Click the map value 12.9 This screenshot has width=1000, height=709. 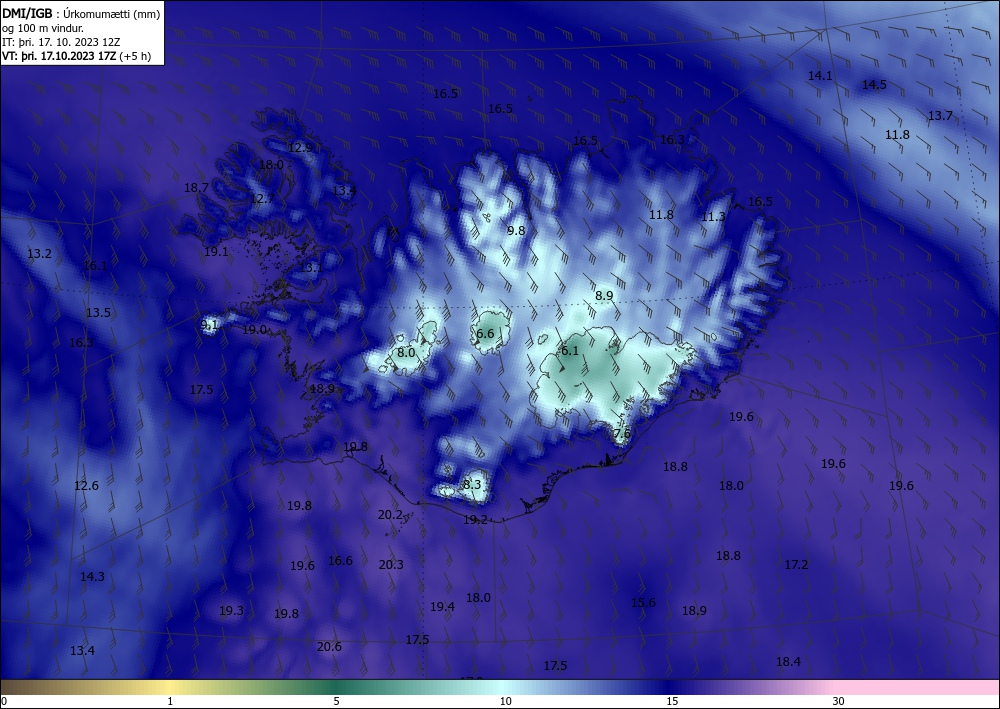click(x=300, y=147)
